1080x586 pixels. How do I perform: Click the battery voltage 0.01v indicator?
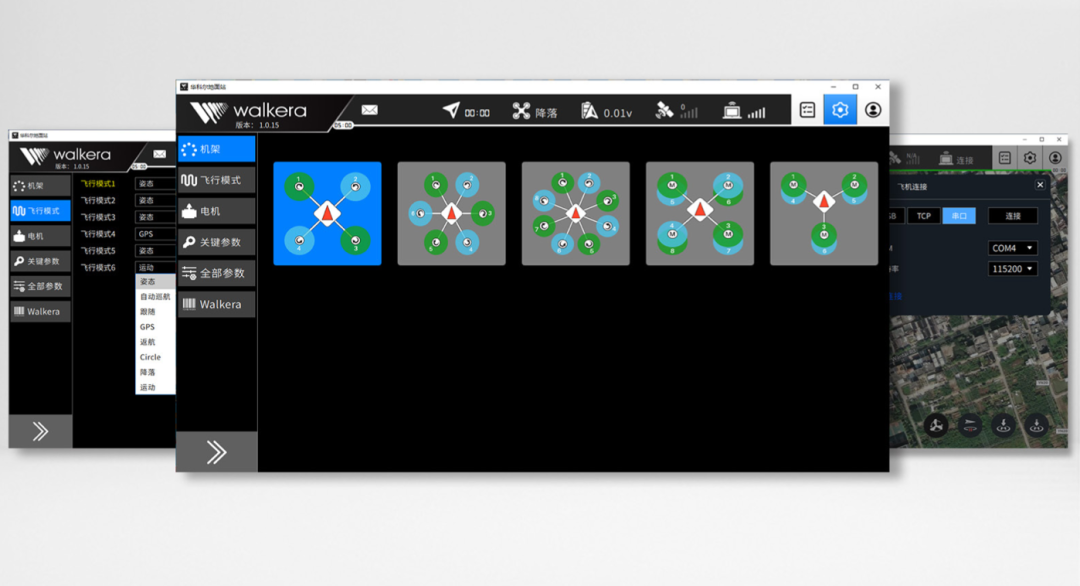coord(607,112)
